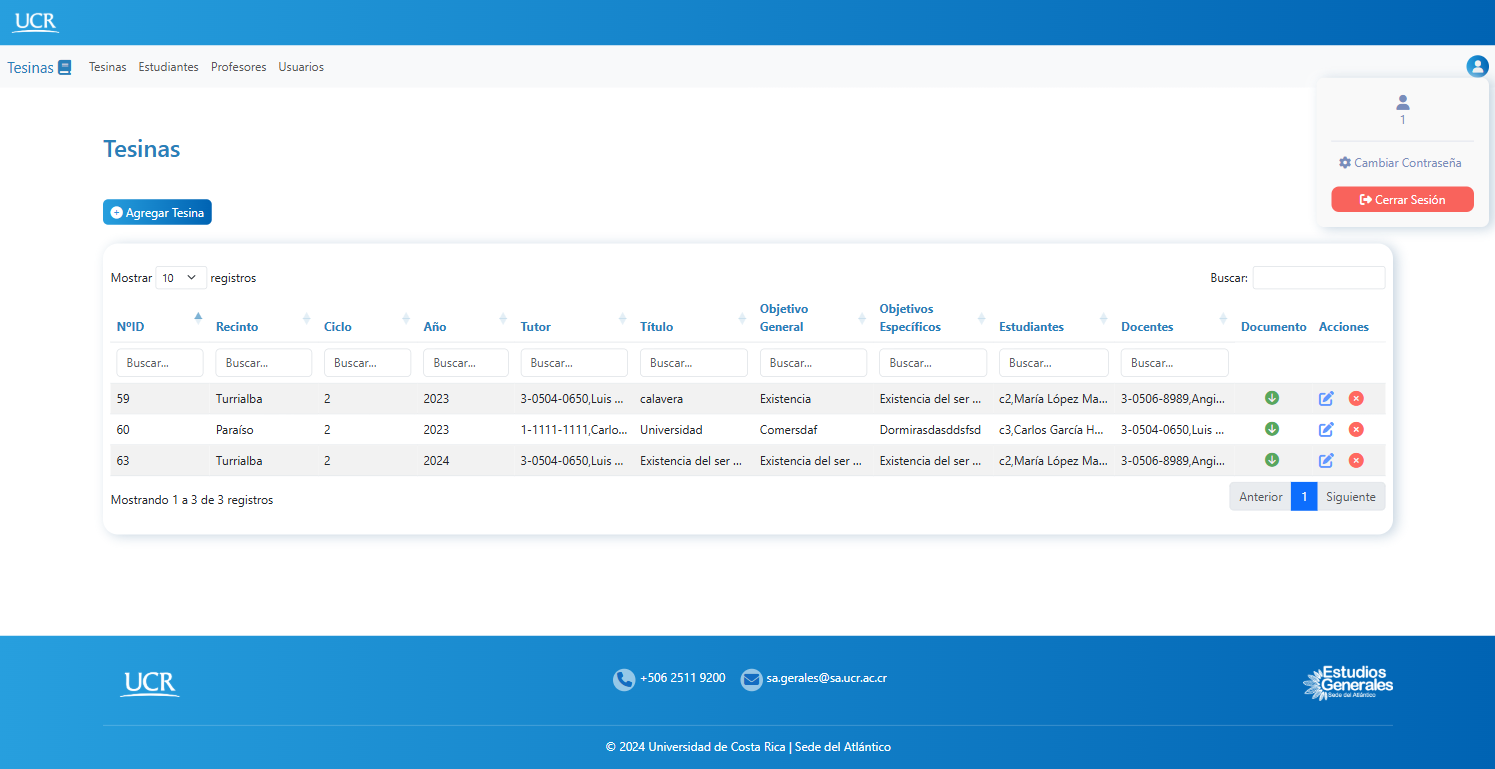Click 'Mostrando 1 a 3 de 3 registros' text
Image resolution: width=1495 pixels, height=769 pixels.
[192, 500]
